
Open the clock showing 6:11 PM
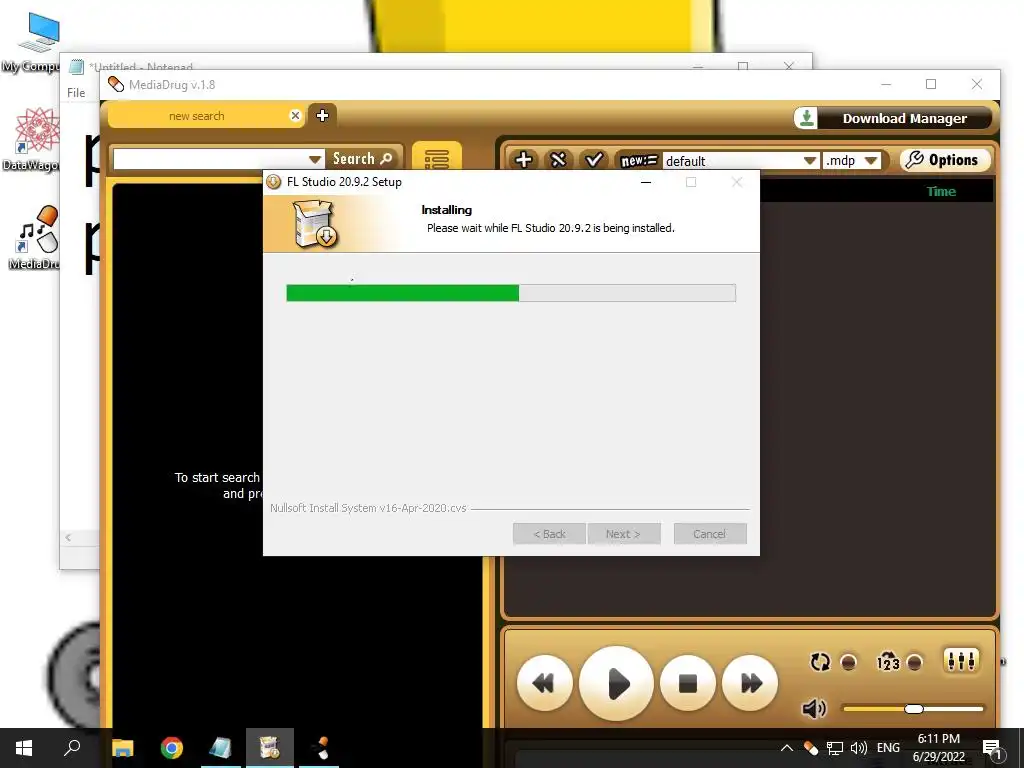coord(938,748)
